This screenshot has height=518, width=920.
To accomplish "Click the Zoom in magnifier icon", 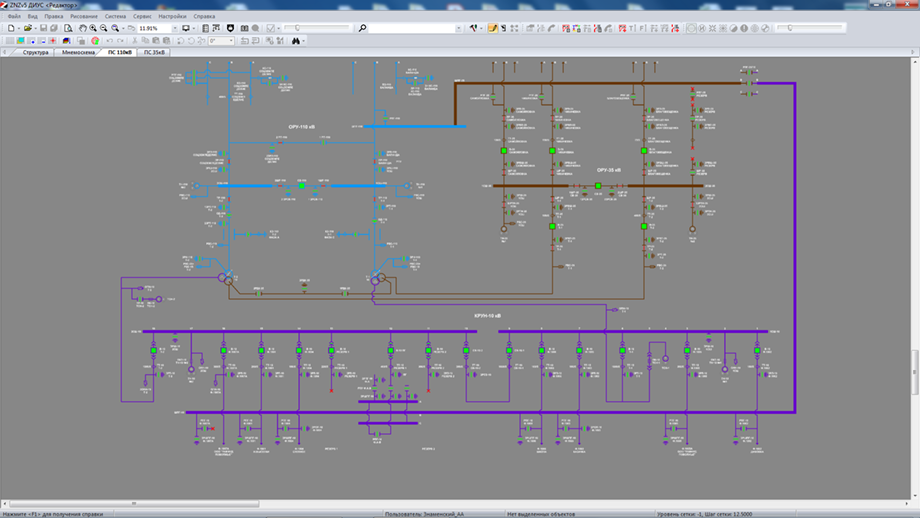I will coord(93,29).
